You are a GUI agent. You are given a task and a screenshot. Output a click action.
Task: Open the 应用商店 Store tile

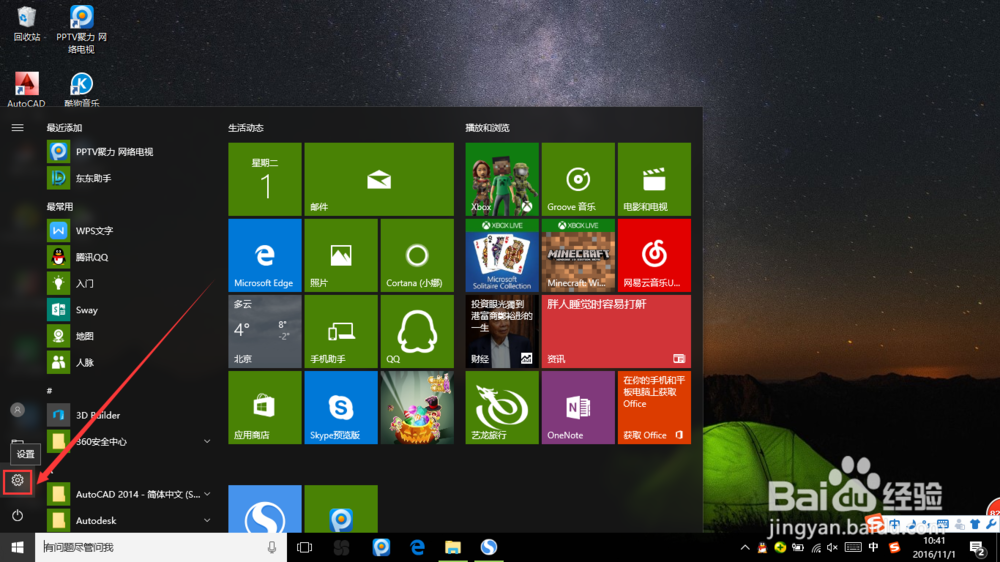265,408
